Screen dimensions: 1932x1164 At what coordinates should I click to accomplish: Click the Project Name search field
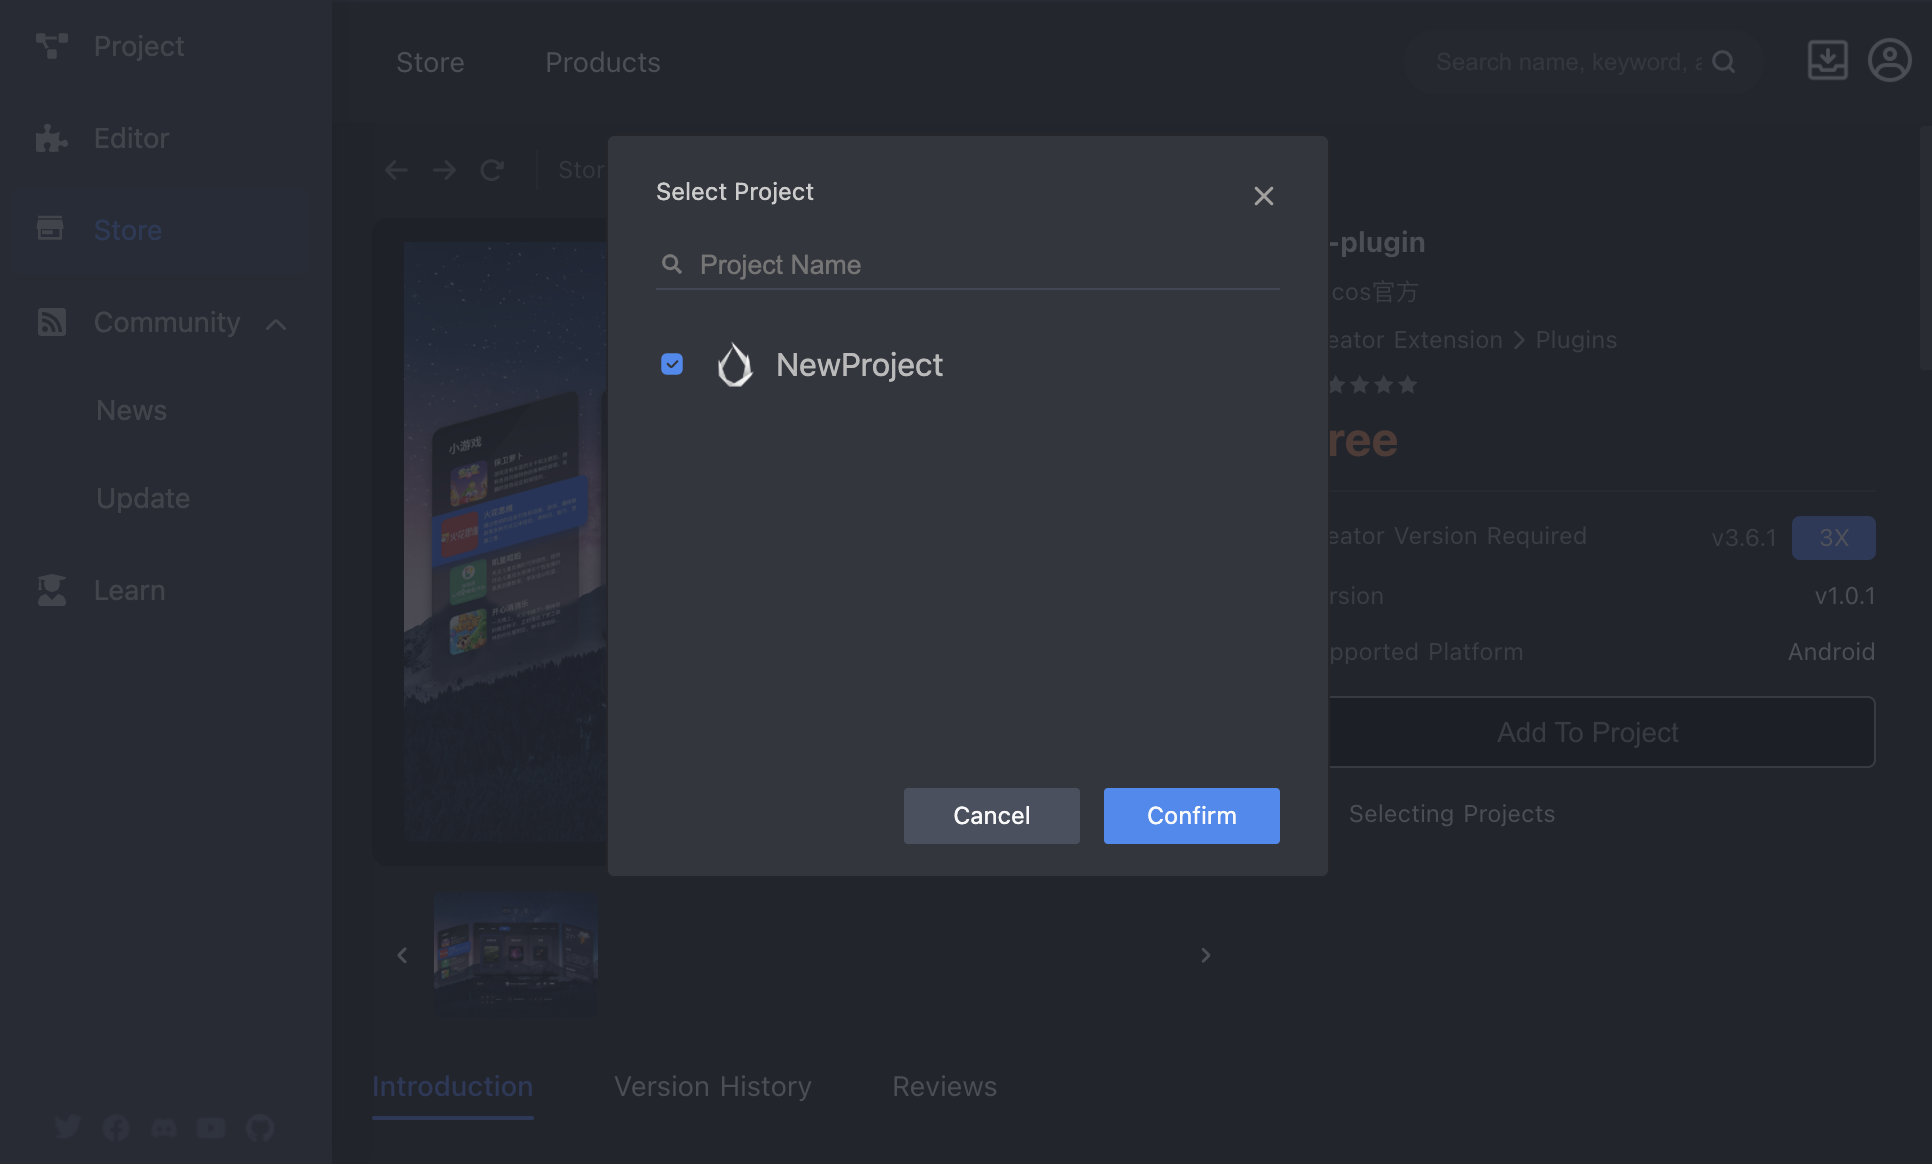tap(968, 265)
